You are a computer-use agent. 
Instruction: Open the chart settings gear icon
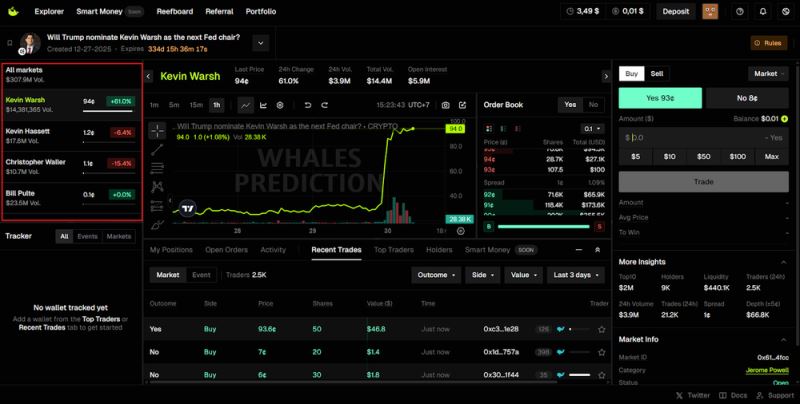point(280,105)
